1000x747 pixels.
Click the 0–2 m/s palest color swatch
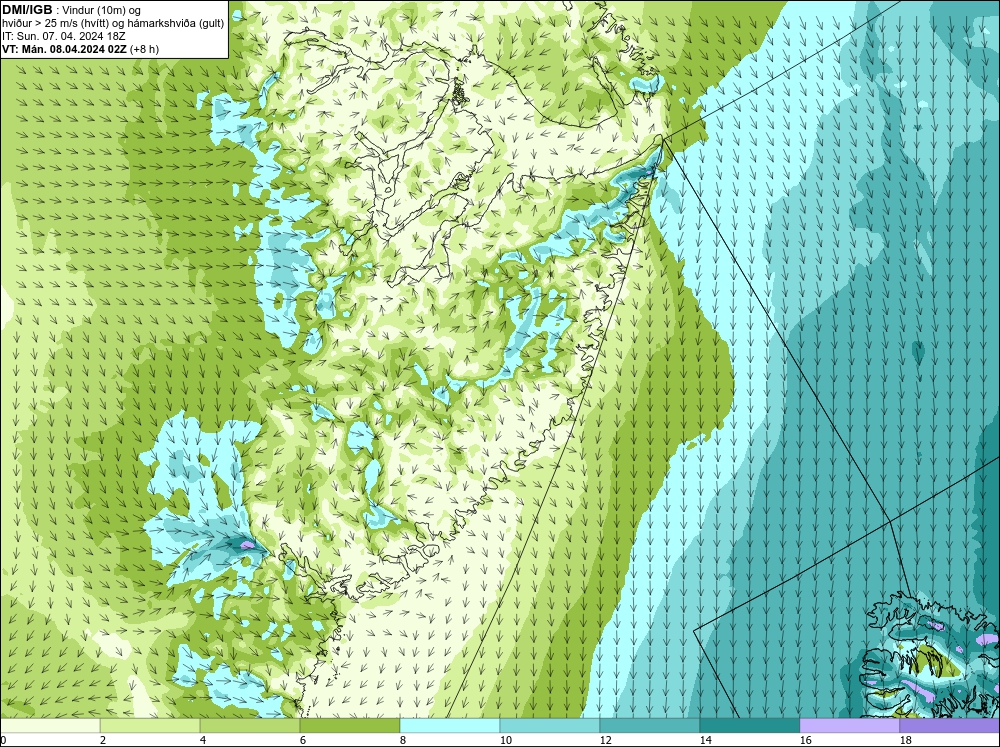[50, 726]
